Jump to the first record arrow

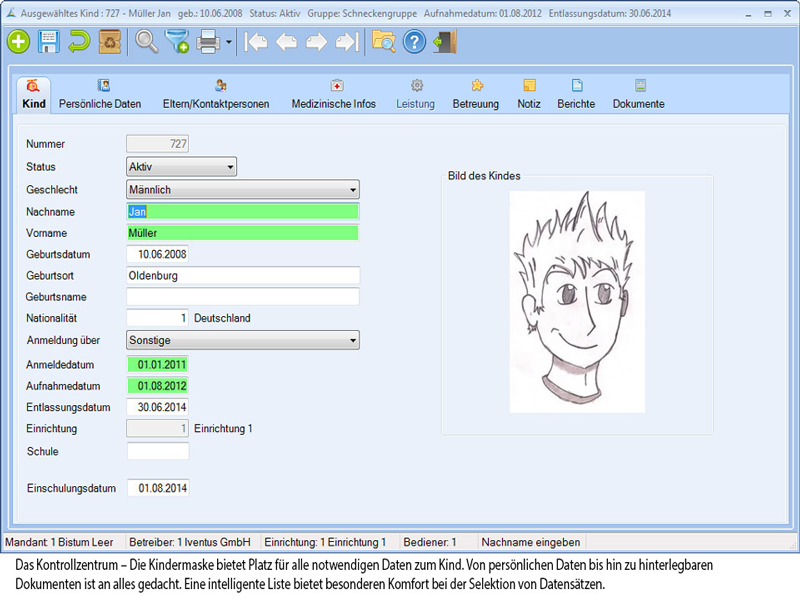(256, 42)
